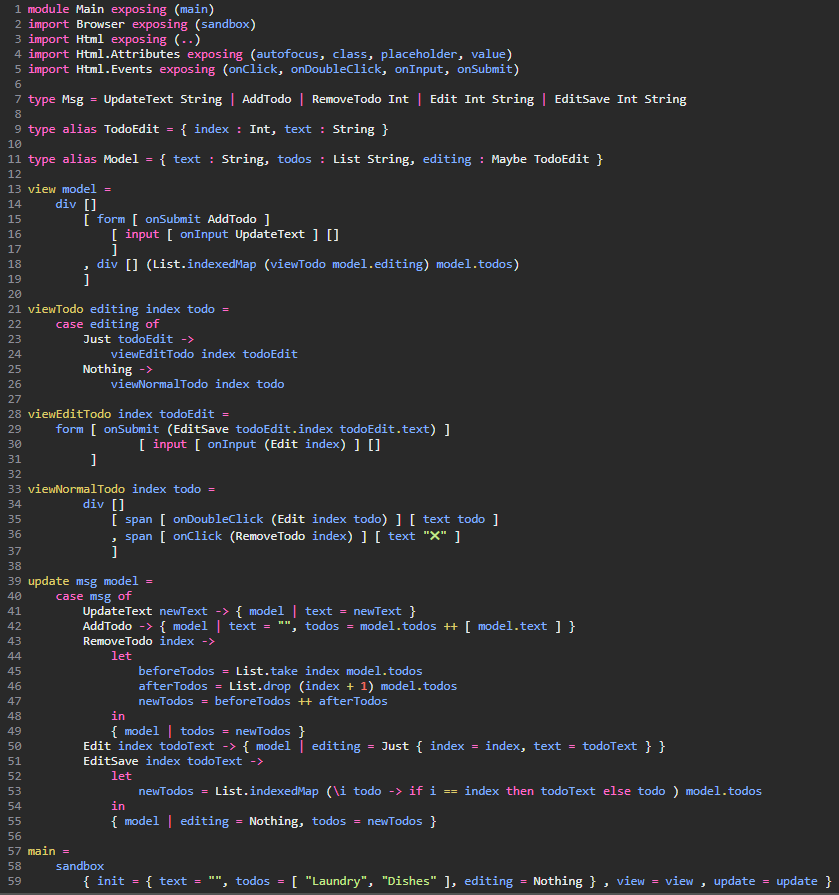
Task: Click "List.indexedMap" on line 18
Action: click(x=204, y=264)
